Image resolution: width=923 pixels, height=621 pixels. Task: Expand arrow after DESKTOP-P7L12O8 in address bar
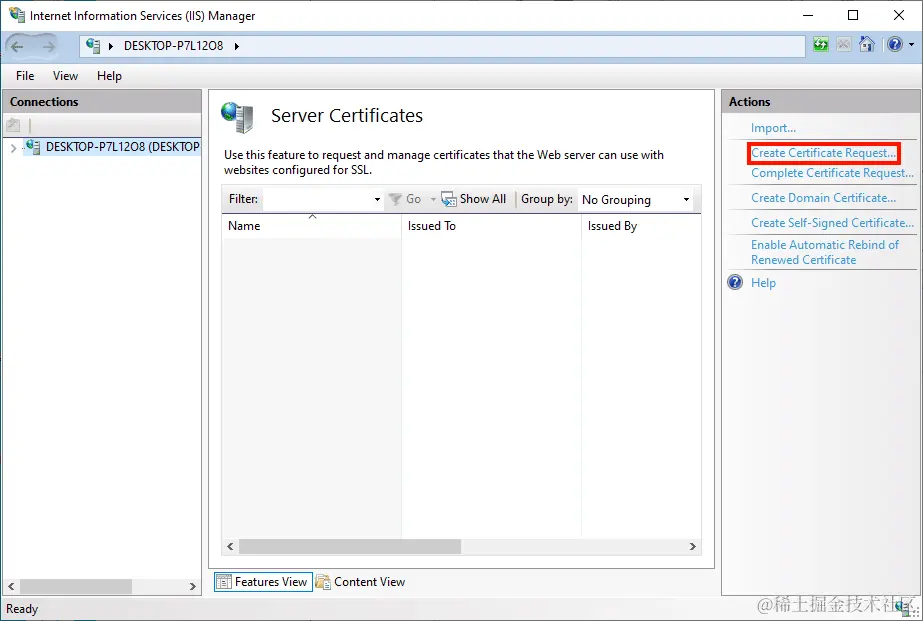pos(237,46)
